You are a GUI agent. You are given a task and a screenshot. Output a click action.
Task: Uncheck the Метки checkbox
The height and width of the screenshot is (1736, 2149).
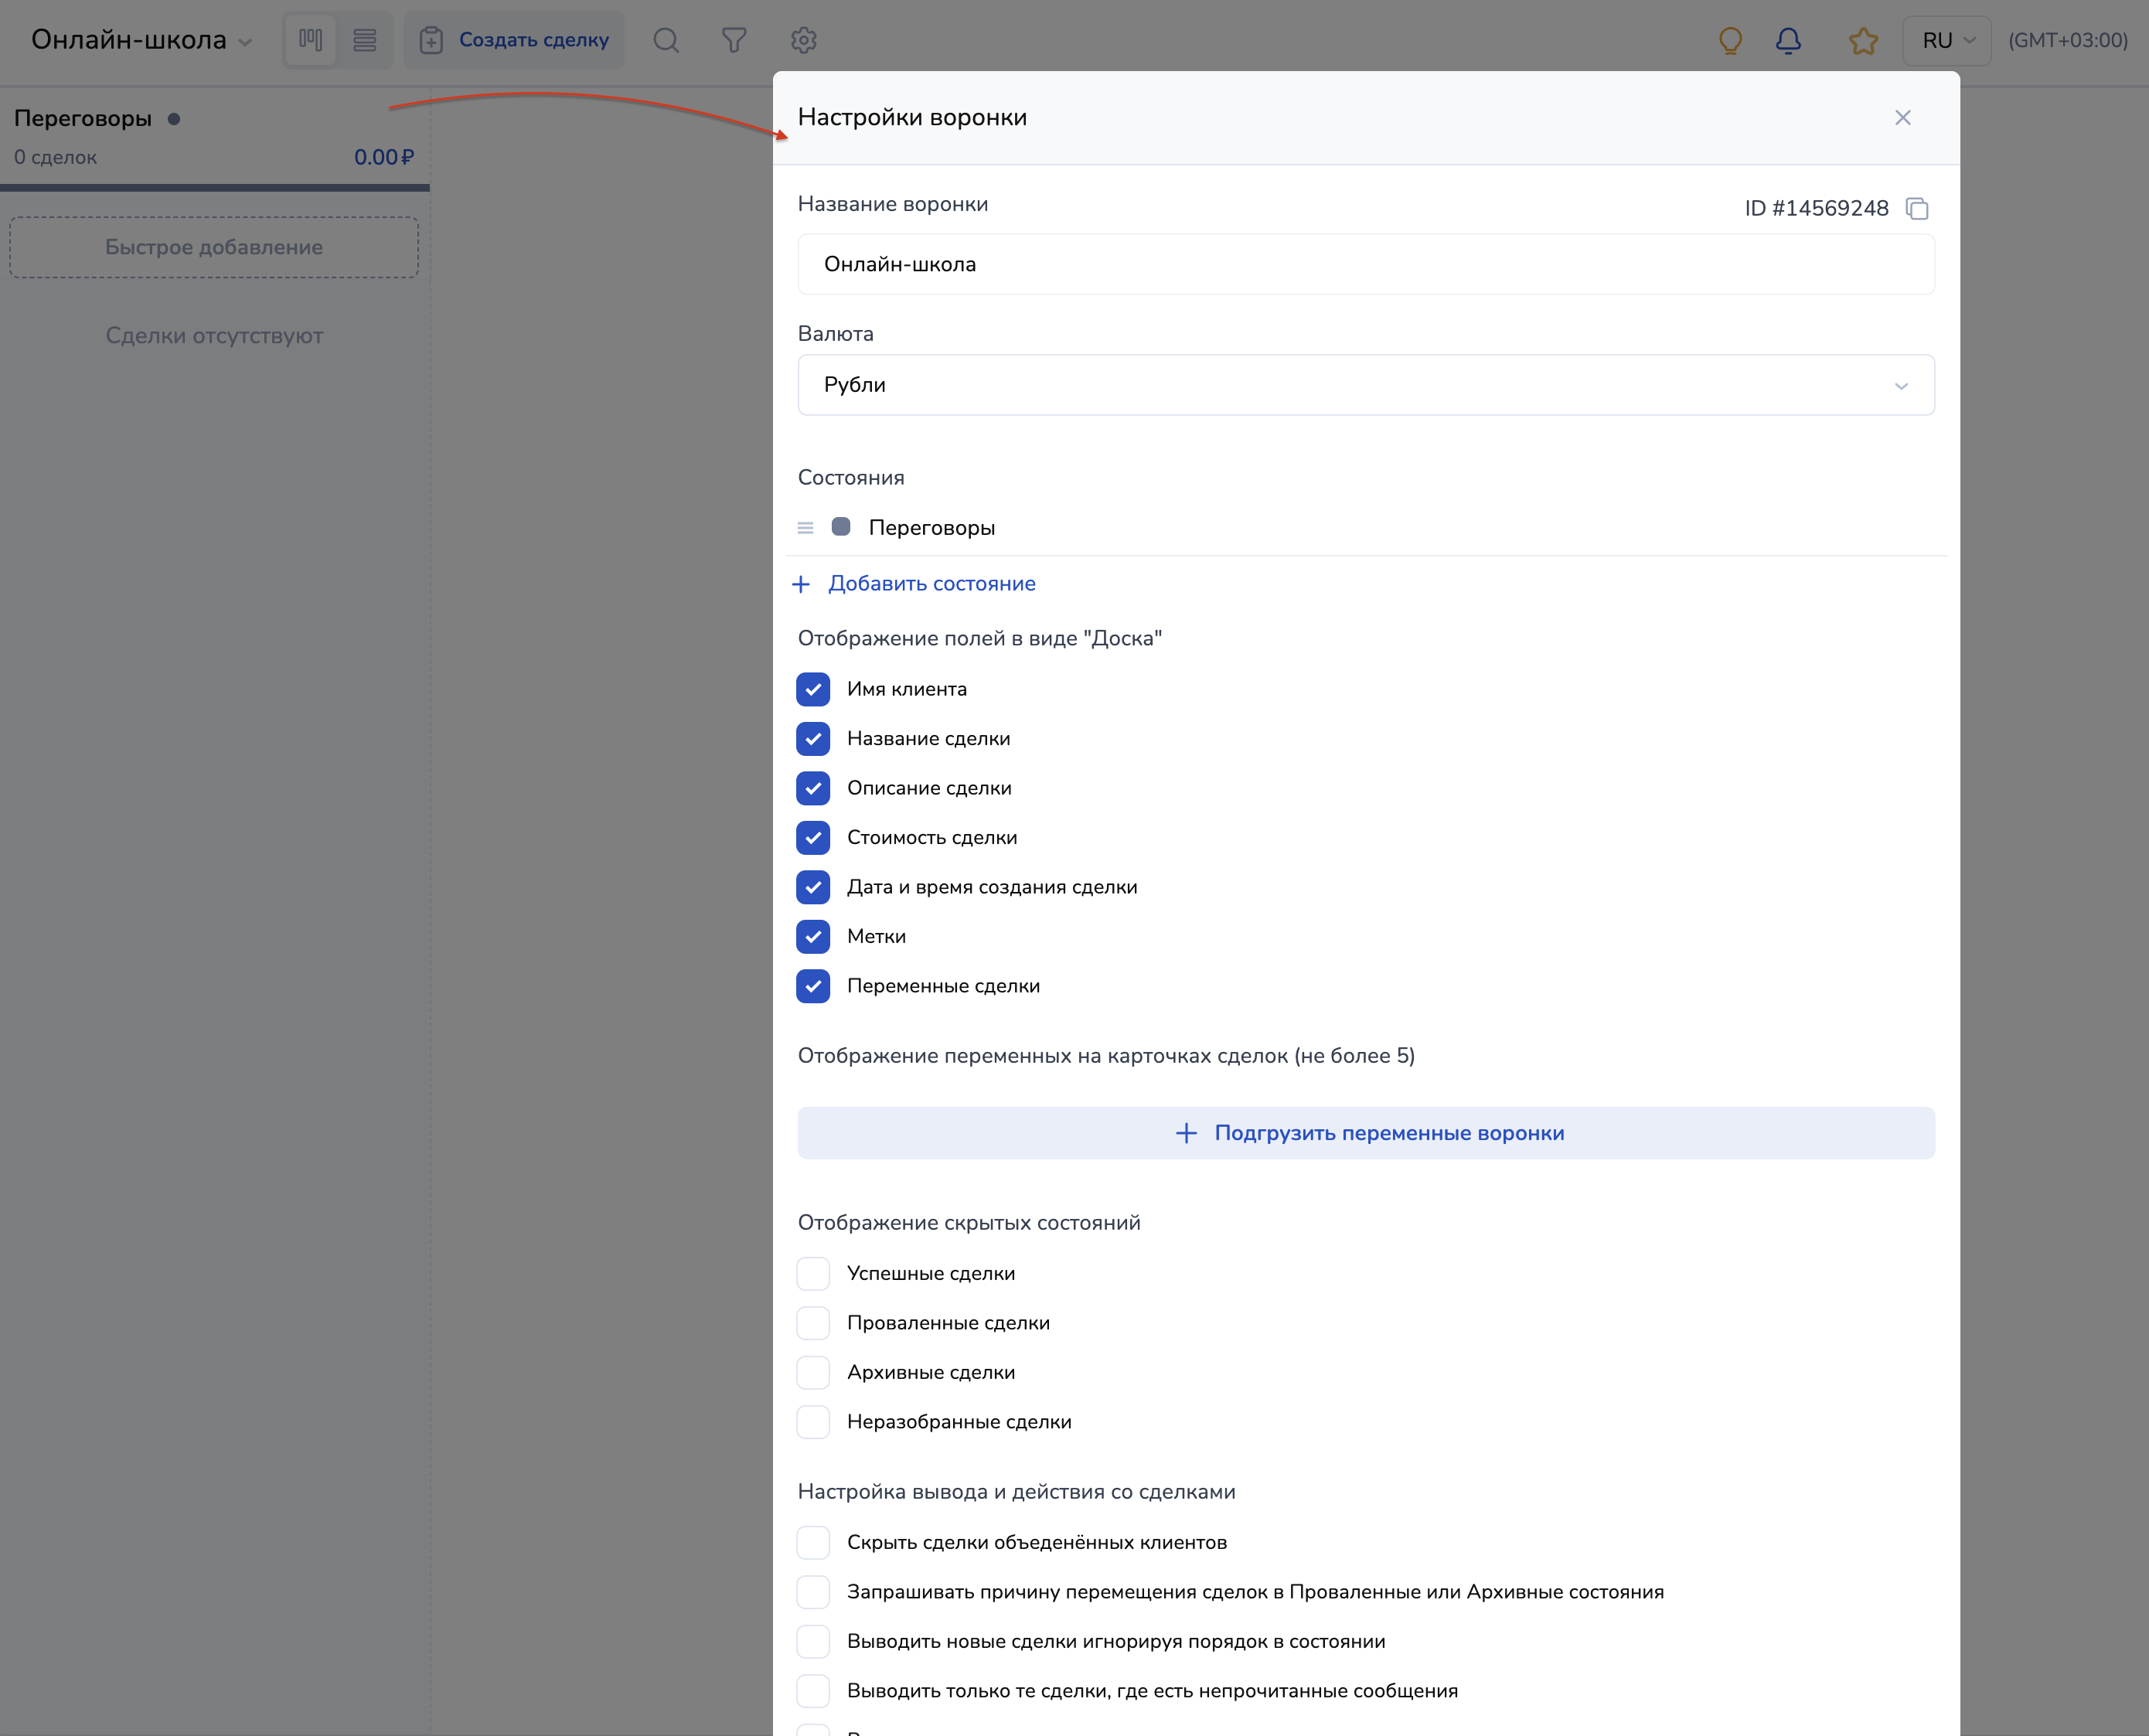(813, 936)
